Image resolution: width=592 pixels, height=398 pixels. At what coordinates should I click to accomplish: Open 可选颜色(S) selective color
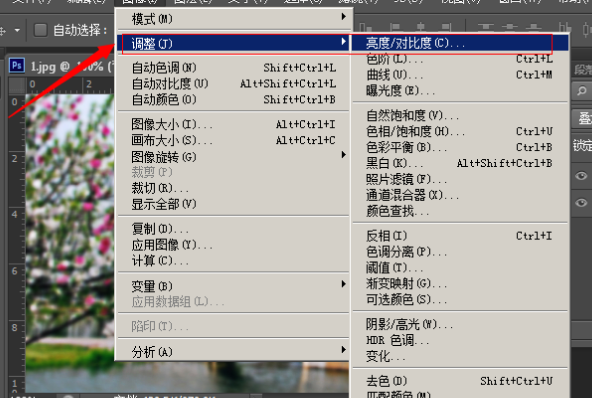[x=460, y=300]
